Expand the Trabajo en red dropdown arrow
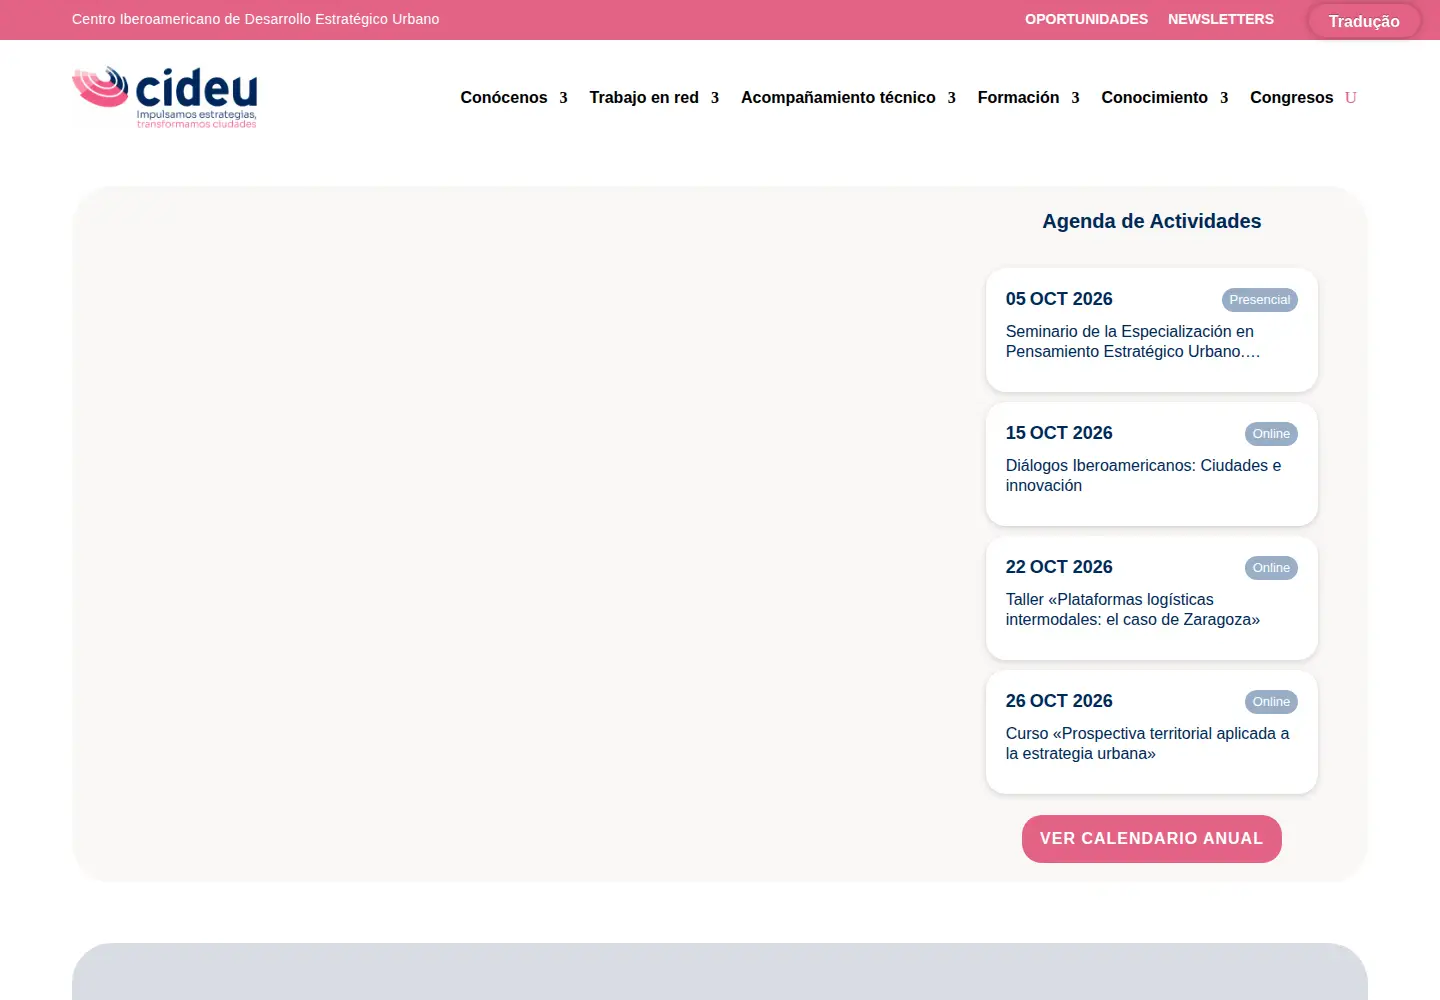The height and width of the screenshot is (1000, 1440). [x=715, y=98]
